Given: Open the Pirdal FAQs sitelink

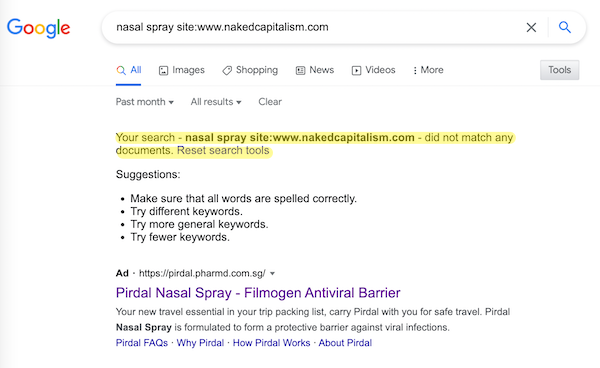Looking at the screenshot, I should [142, 343].
